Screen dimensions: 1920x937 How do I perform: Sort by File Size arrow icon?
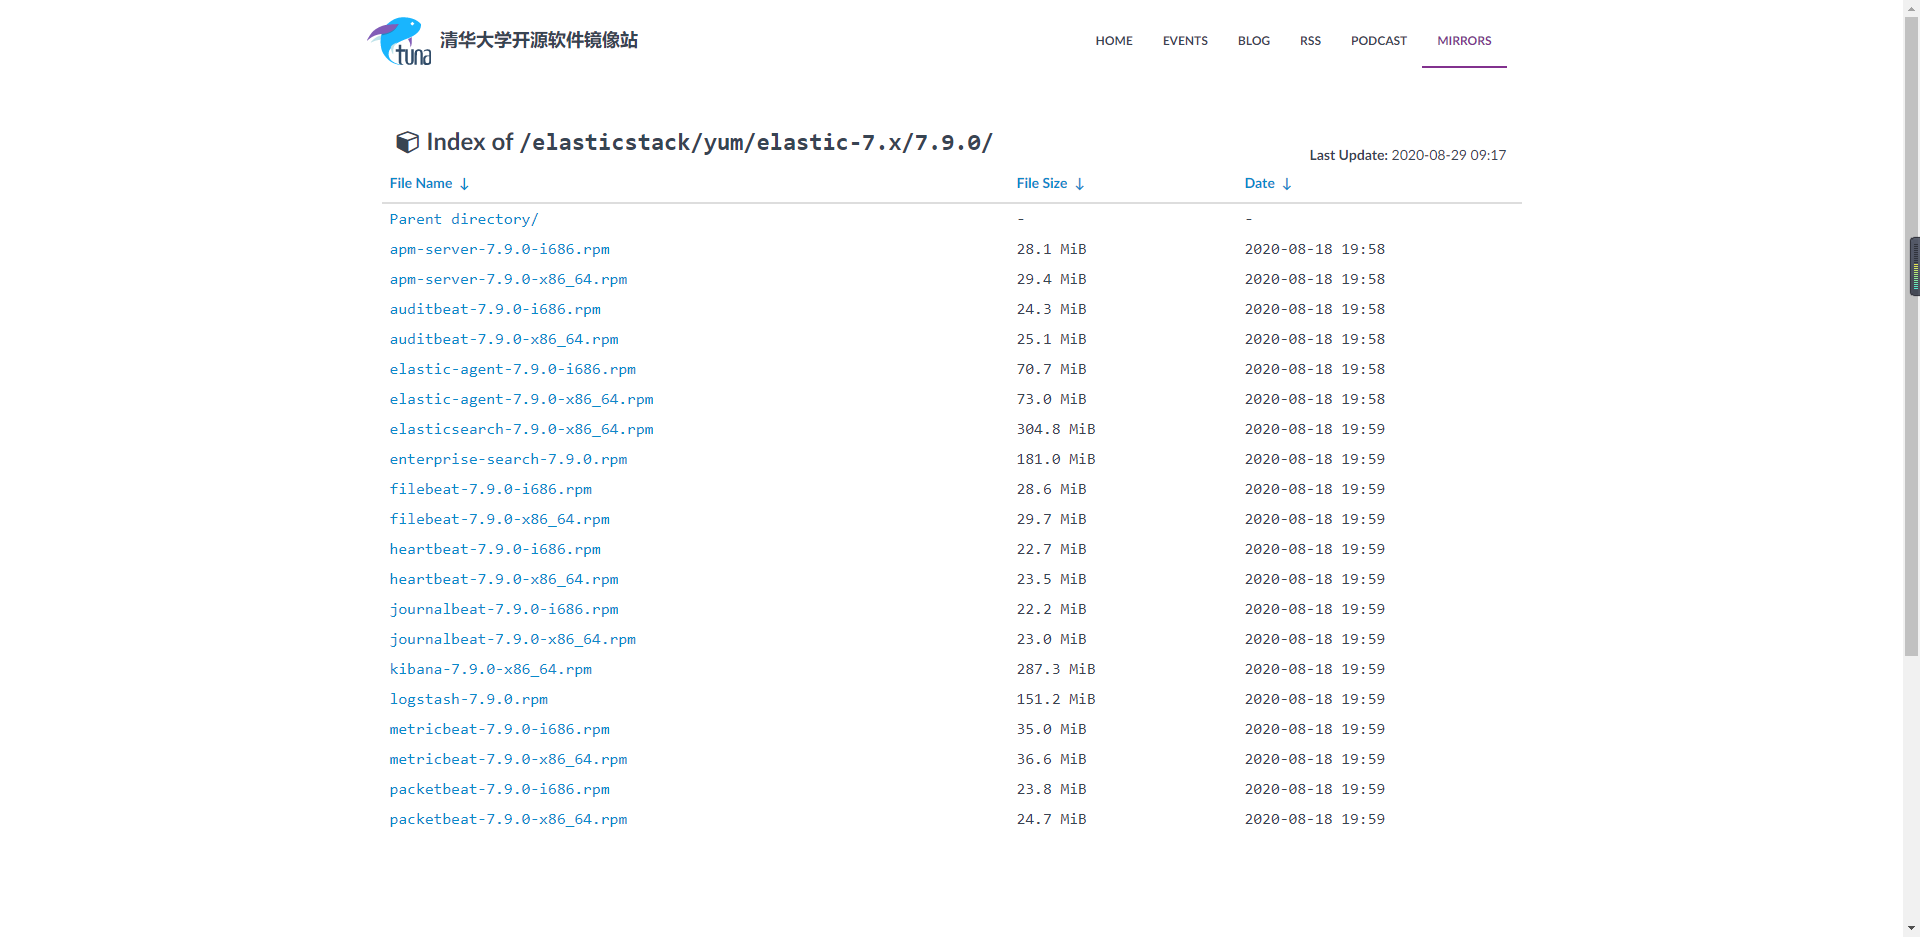click(1080, 184)
